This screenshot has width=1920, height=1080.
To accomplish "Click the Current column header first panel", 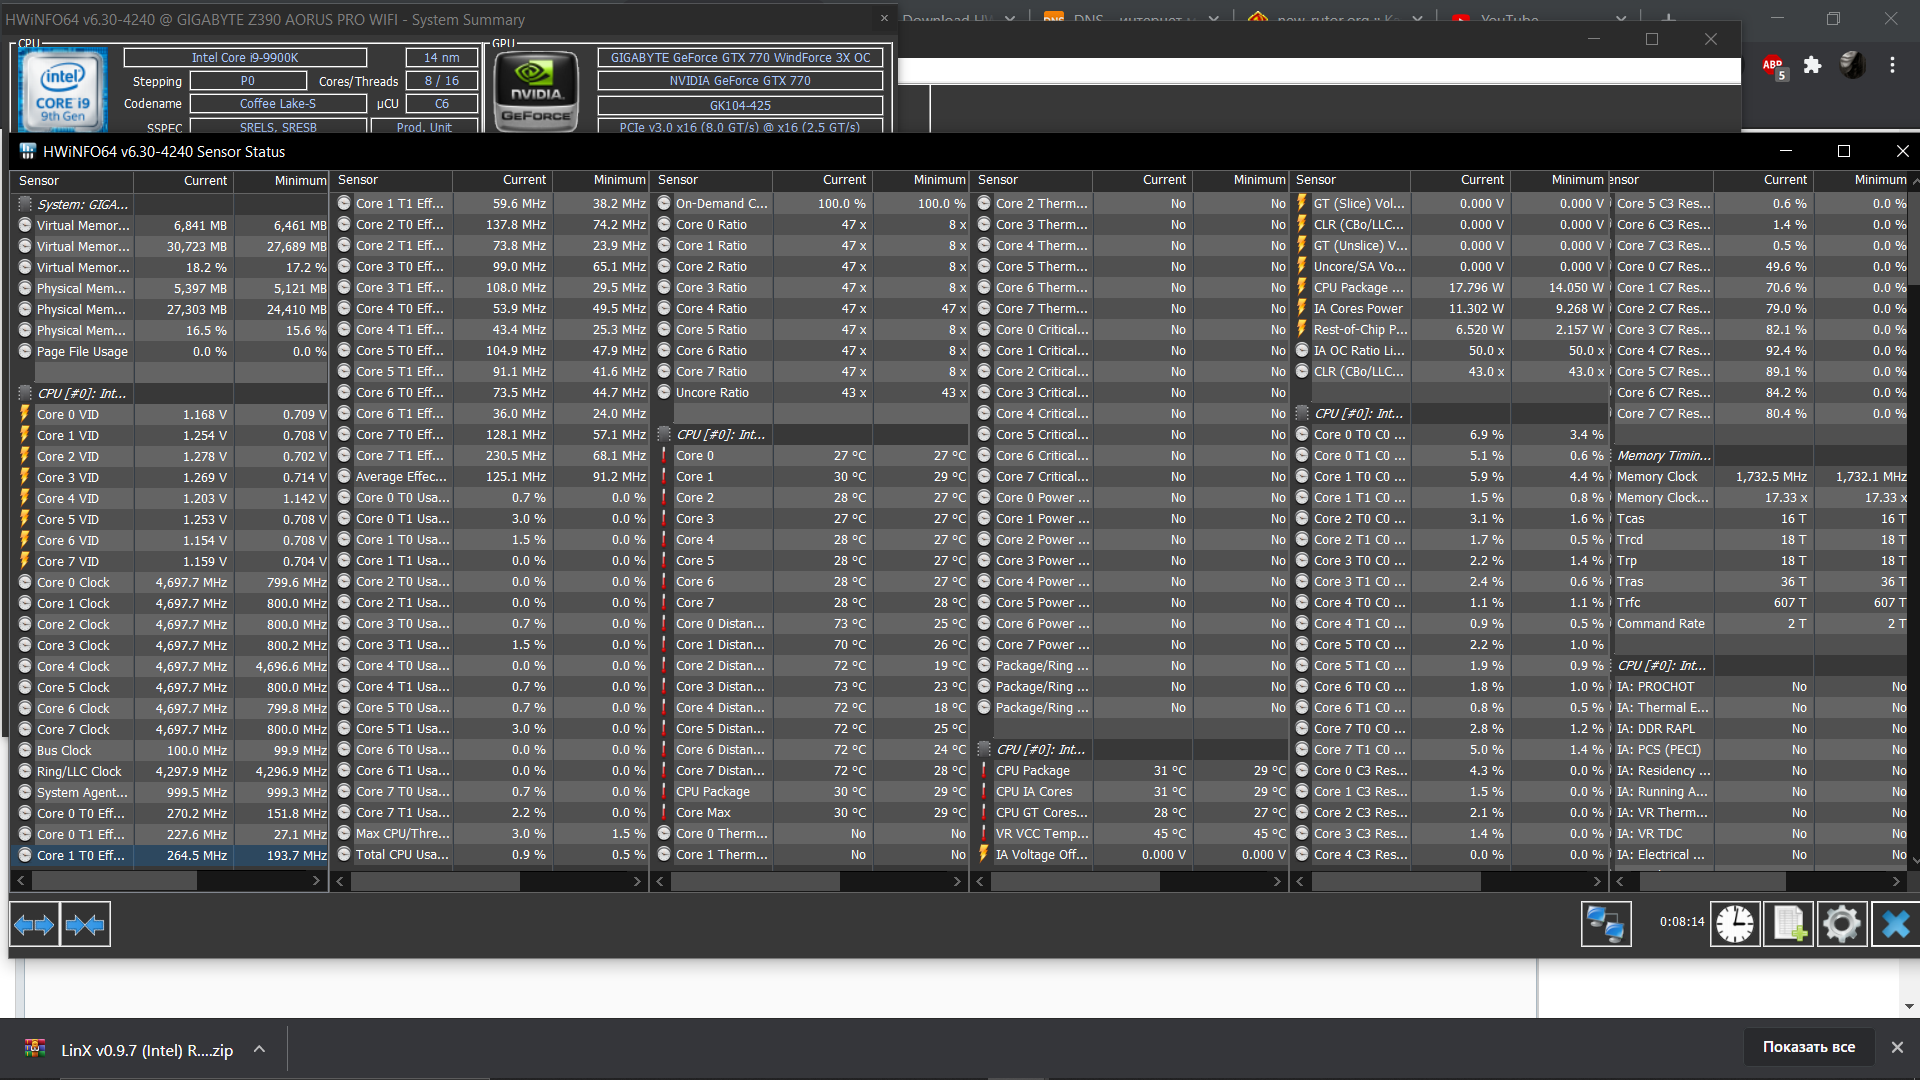I will click(205, 181).
